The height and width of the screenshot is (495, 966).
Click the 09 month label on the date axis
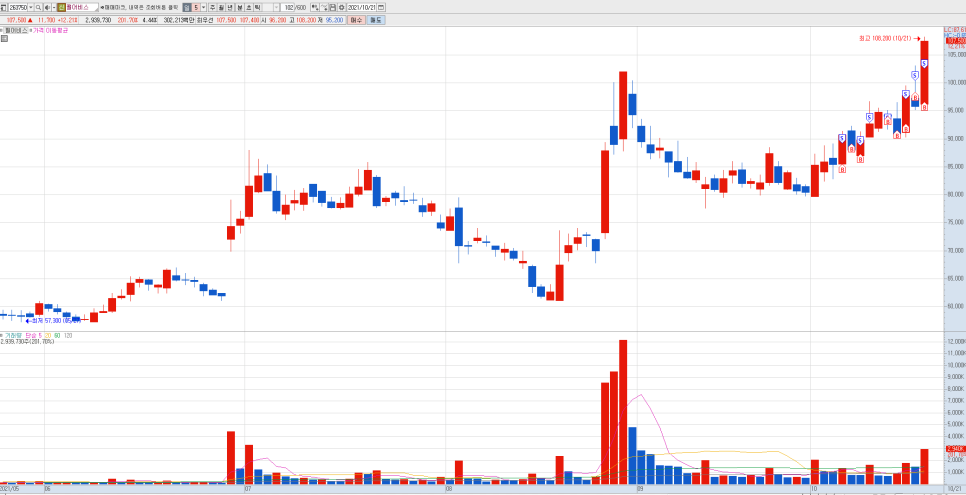click(x=641, y=488)
